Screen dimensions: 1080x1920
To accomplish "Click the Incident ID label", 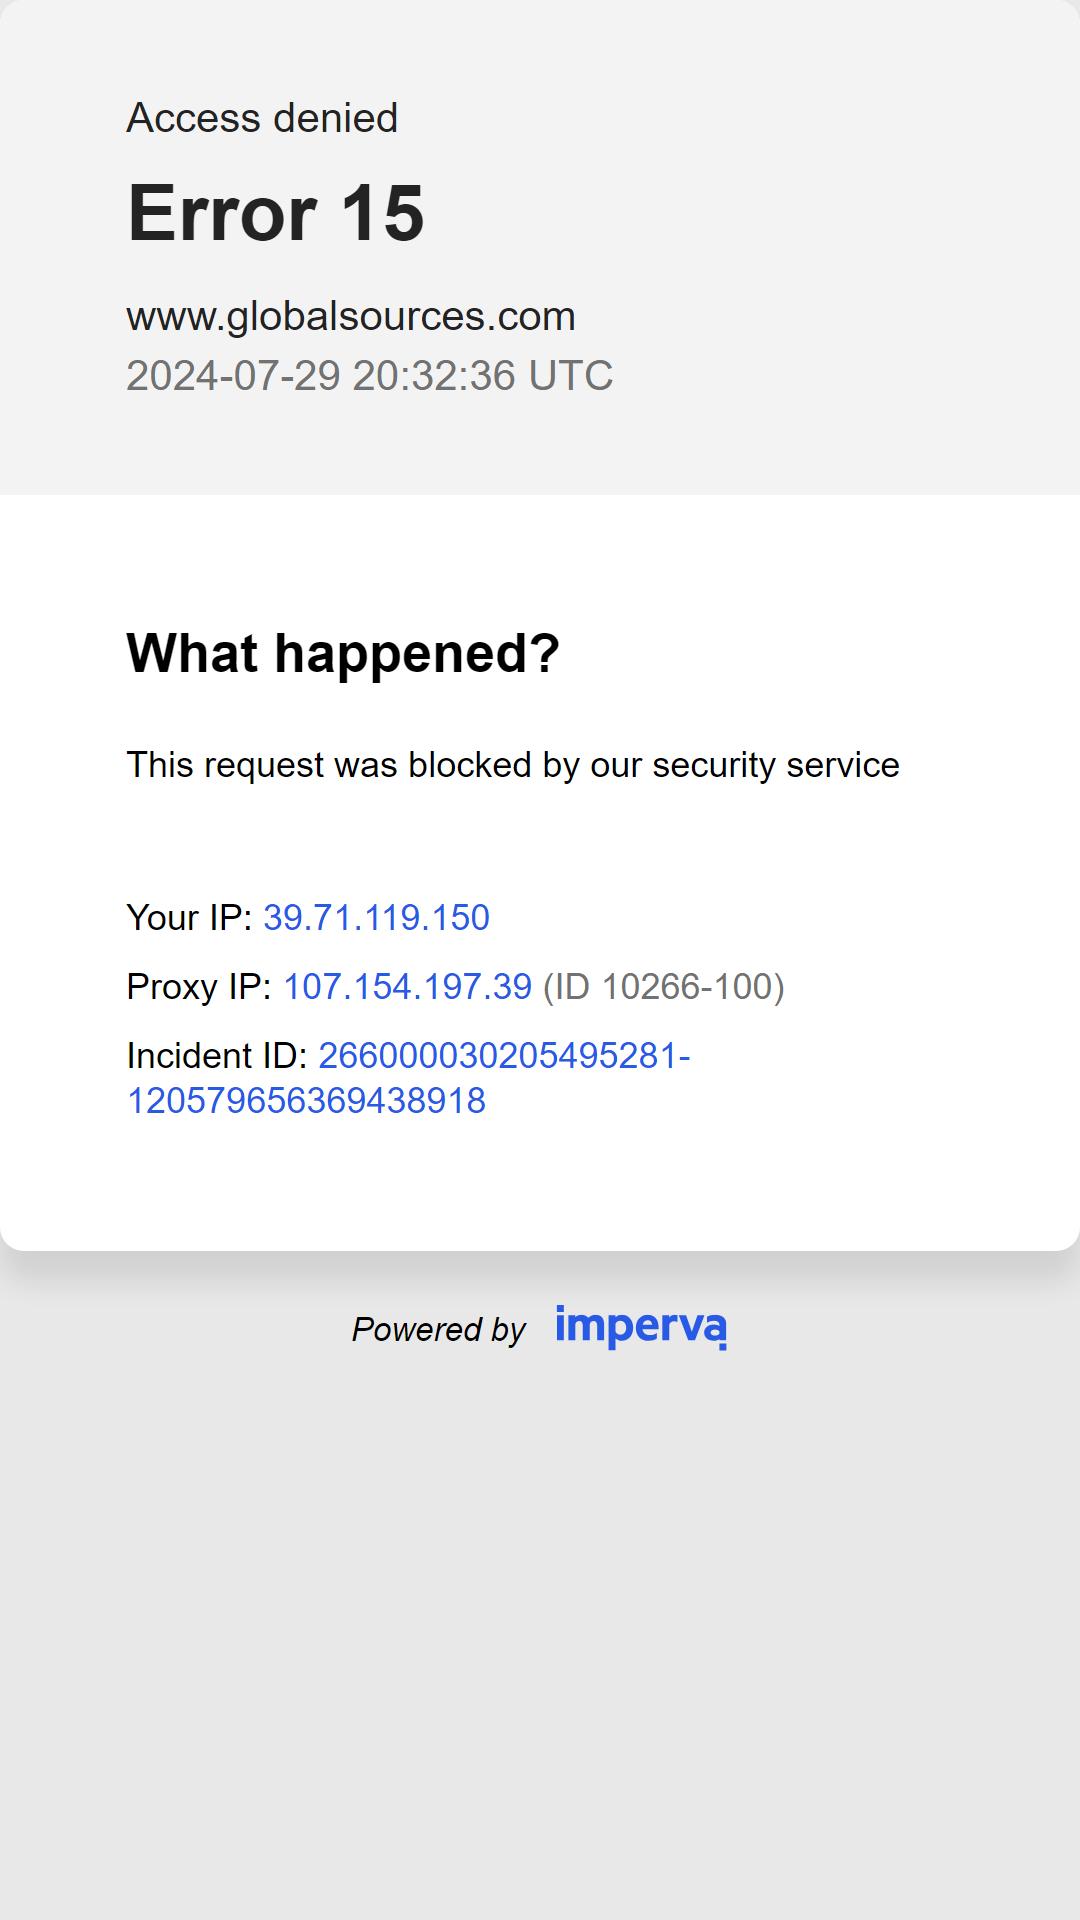I will (217, 1056).
